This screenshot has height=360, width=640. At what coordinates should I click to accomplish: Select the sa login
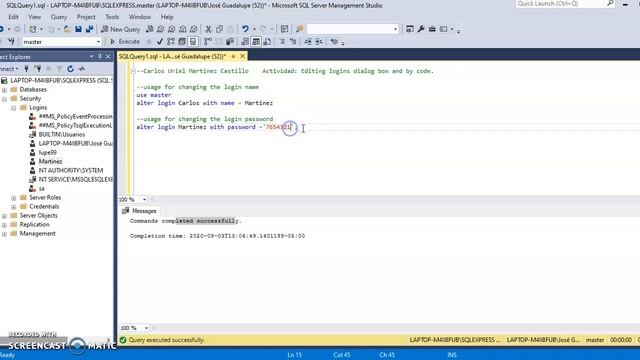pyautogui.click(x=41, y=189)
